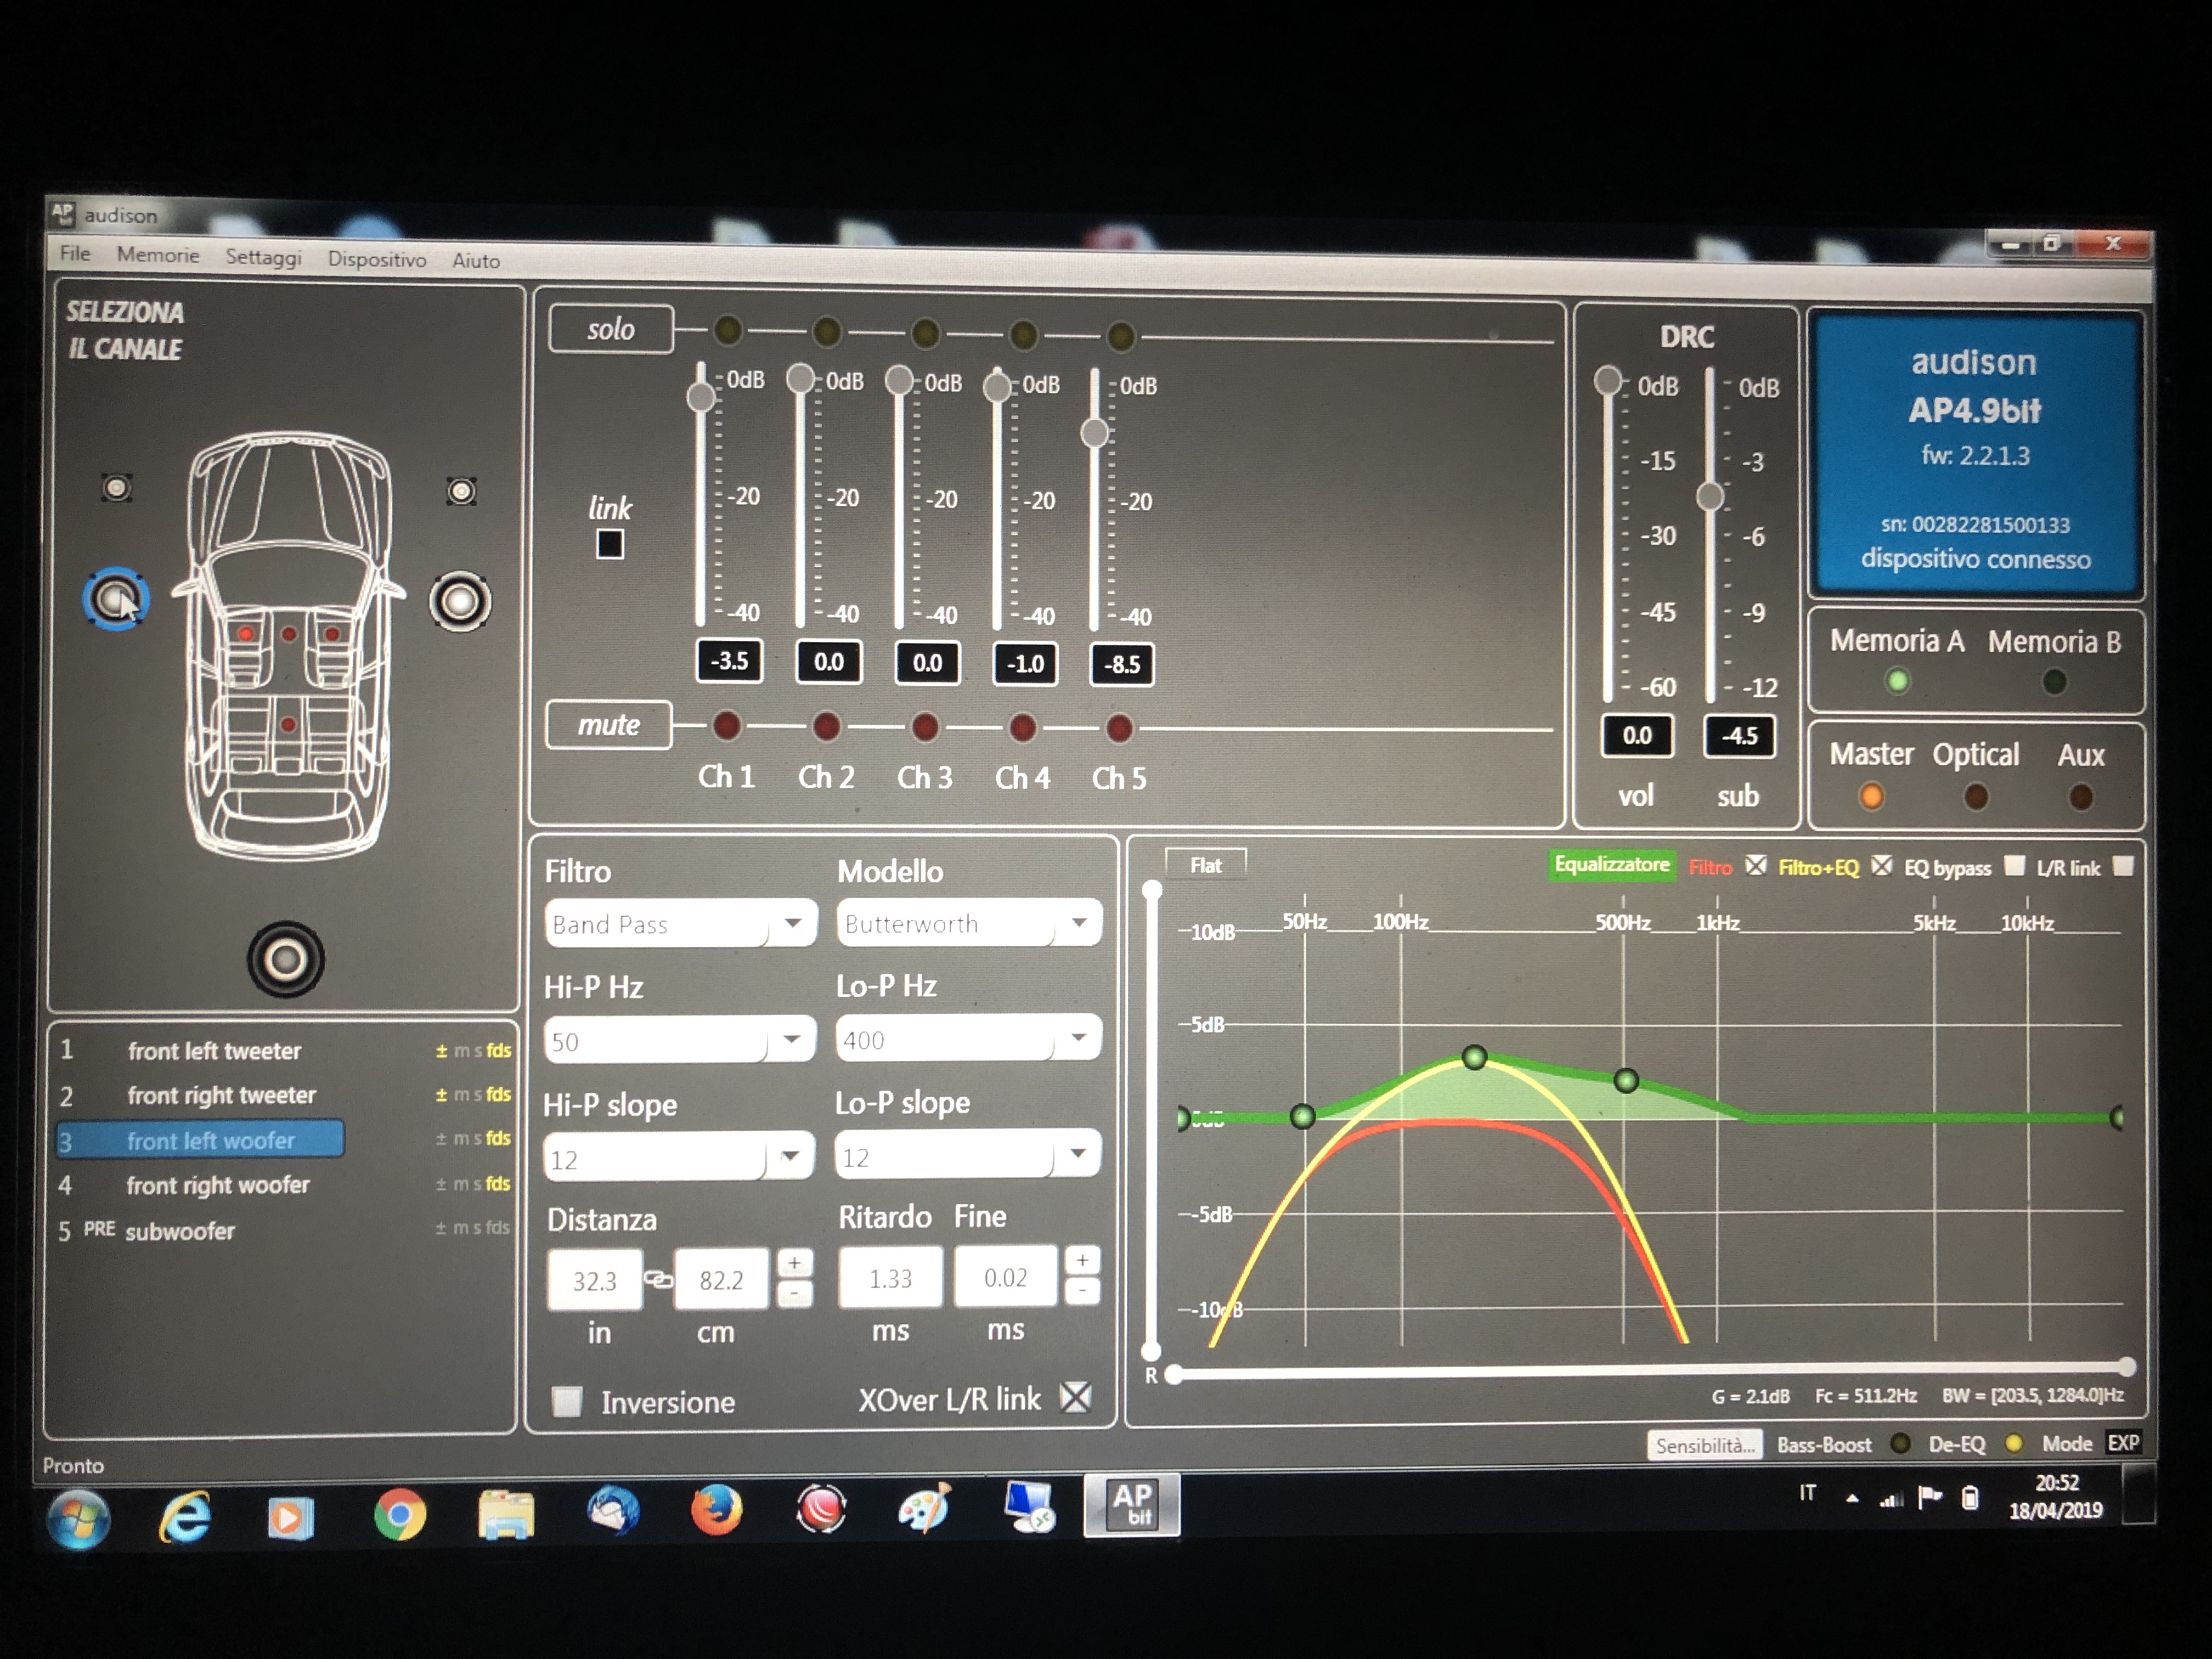Open the Hi-P Hz frequency dropdown
2212x1659 pixels.
(680, 1040)
